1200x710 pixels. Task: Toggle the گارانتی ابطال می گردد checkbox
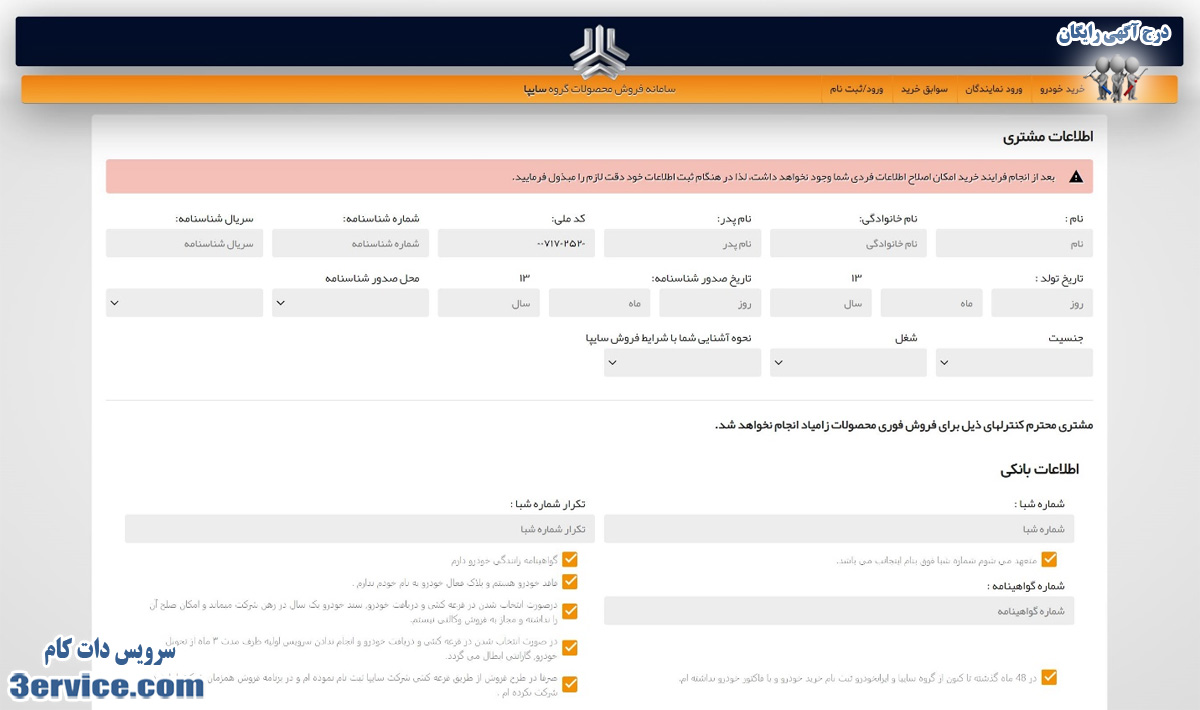pyautogui.click(x=570, y=647)
